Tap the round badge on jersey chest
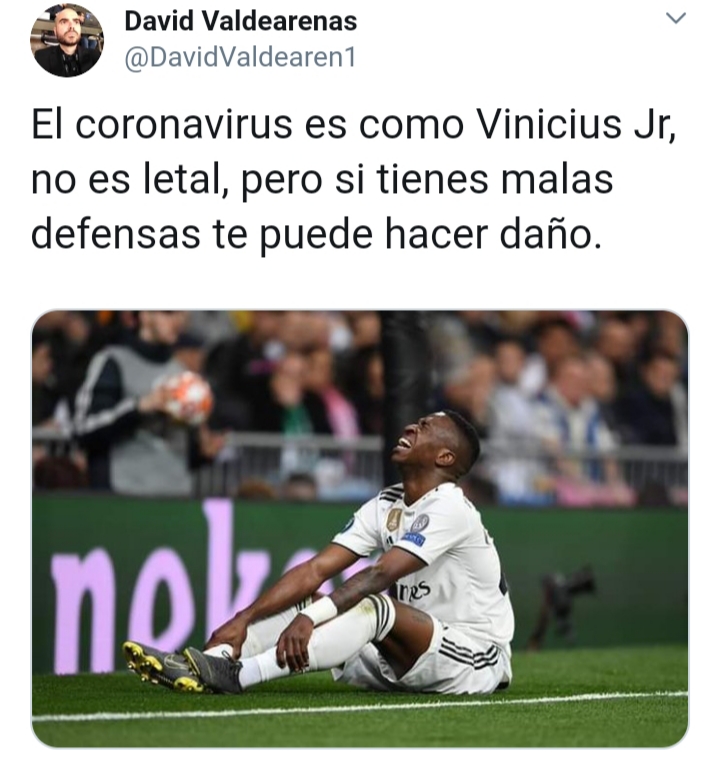This screenshot has width=720, height=763. (x=420, y=523)
